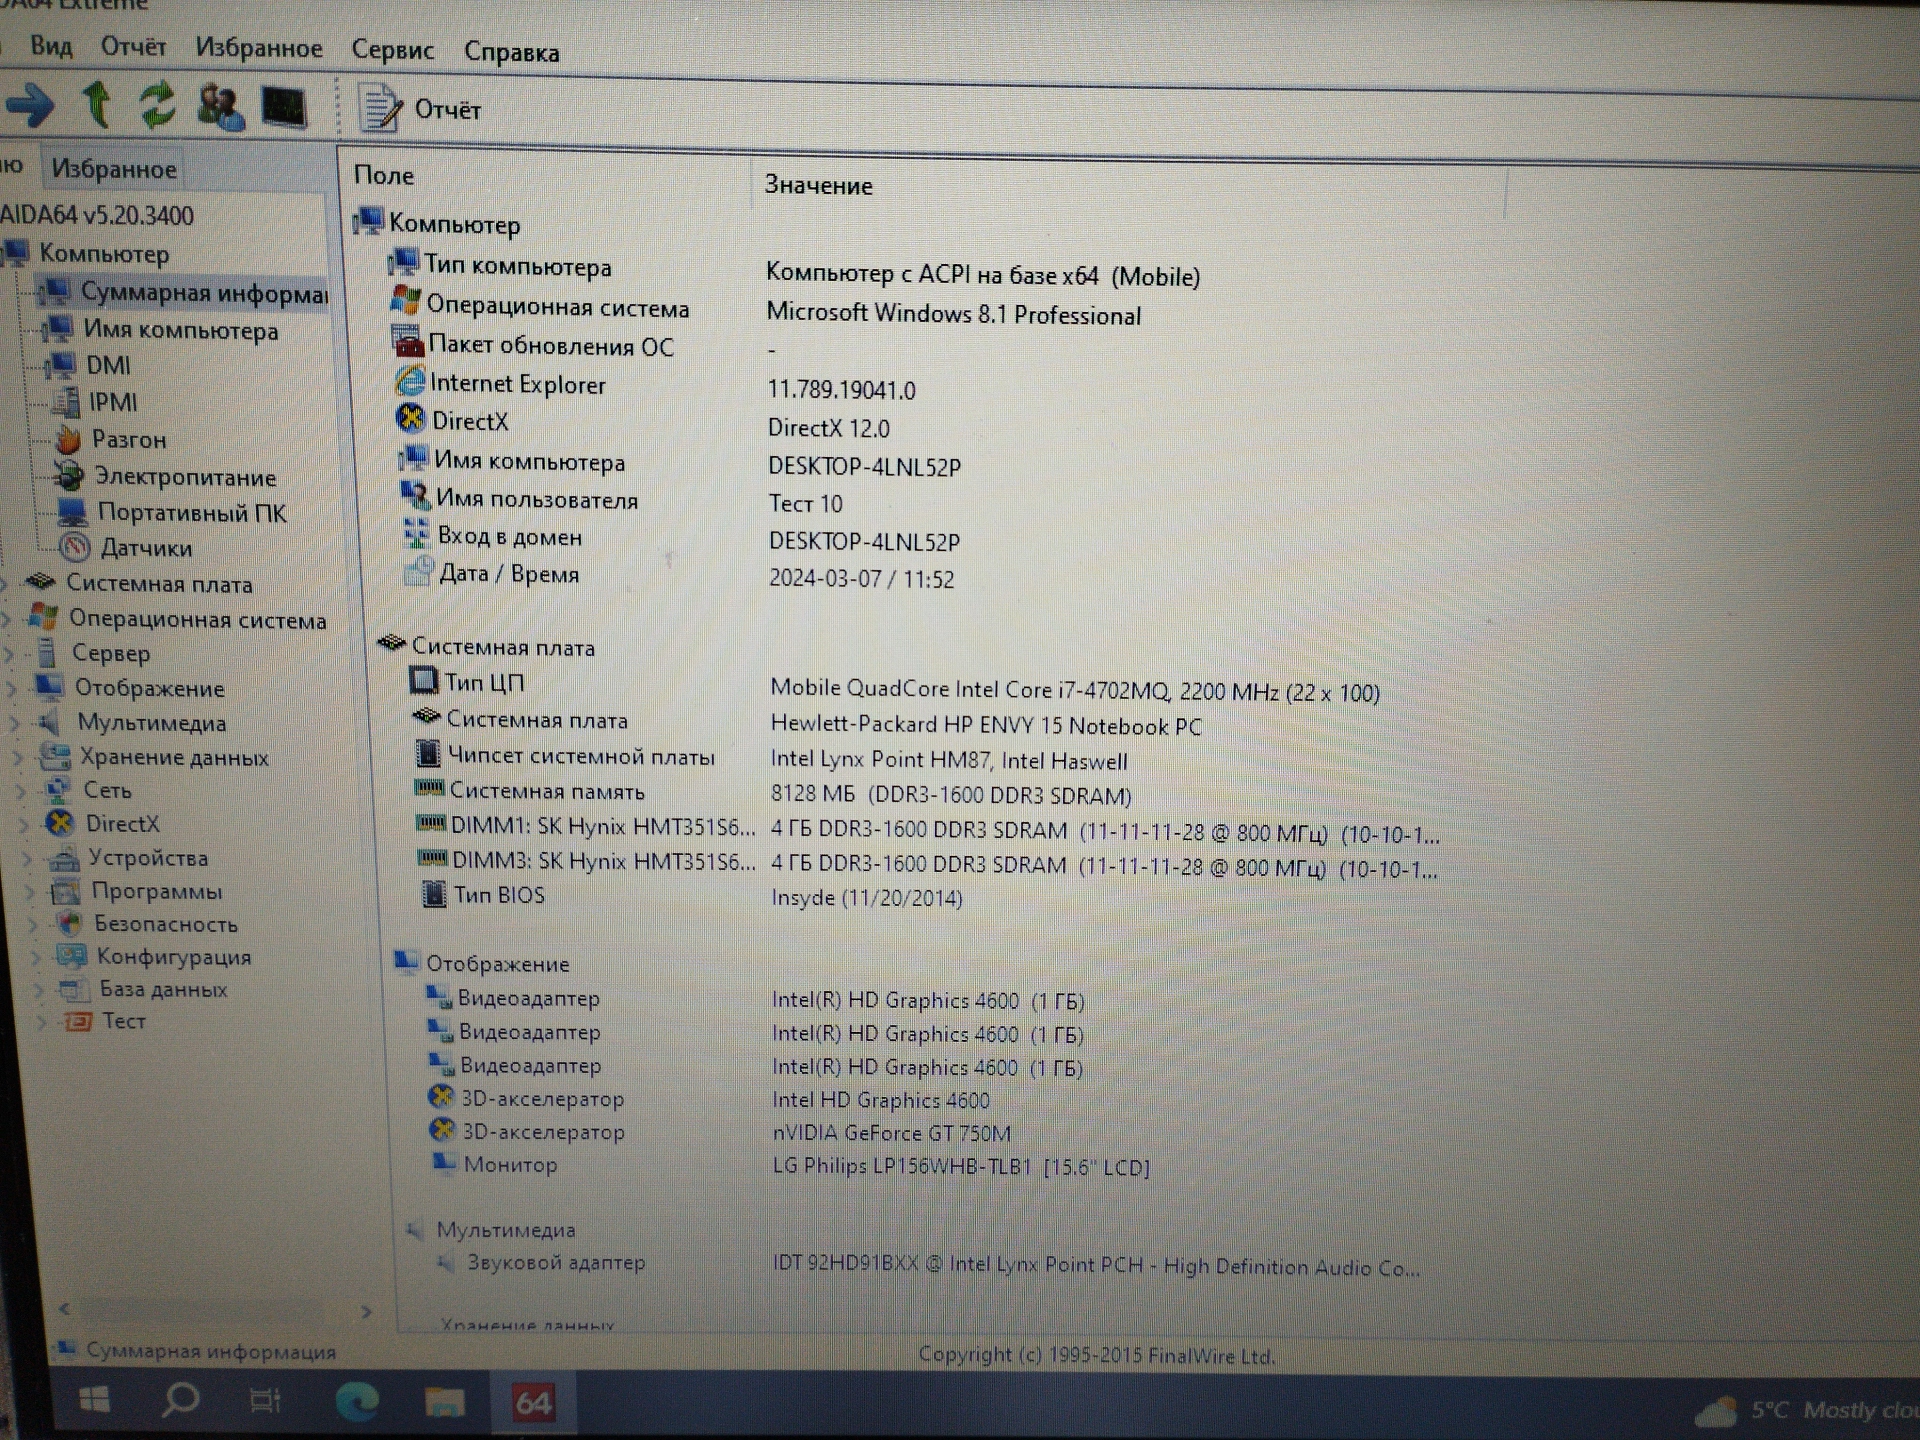Open File Explorer from the taskbar
This screenshot has width=1920, height=1440.
coord(444,1402)
